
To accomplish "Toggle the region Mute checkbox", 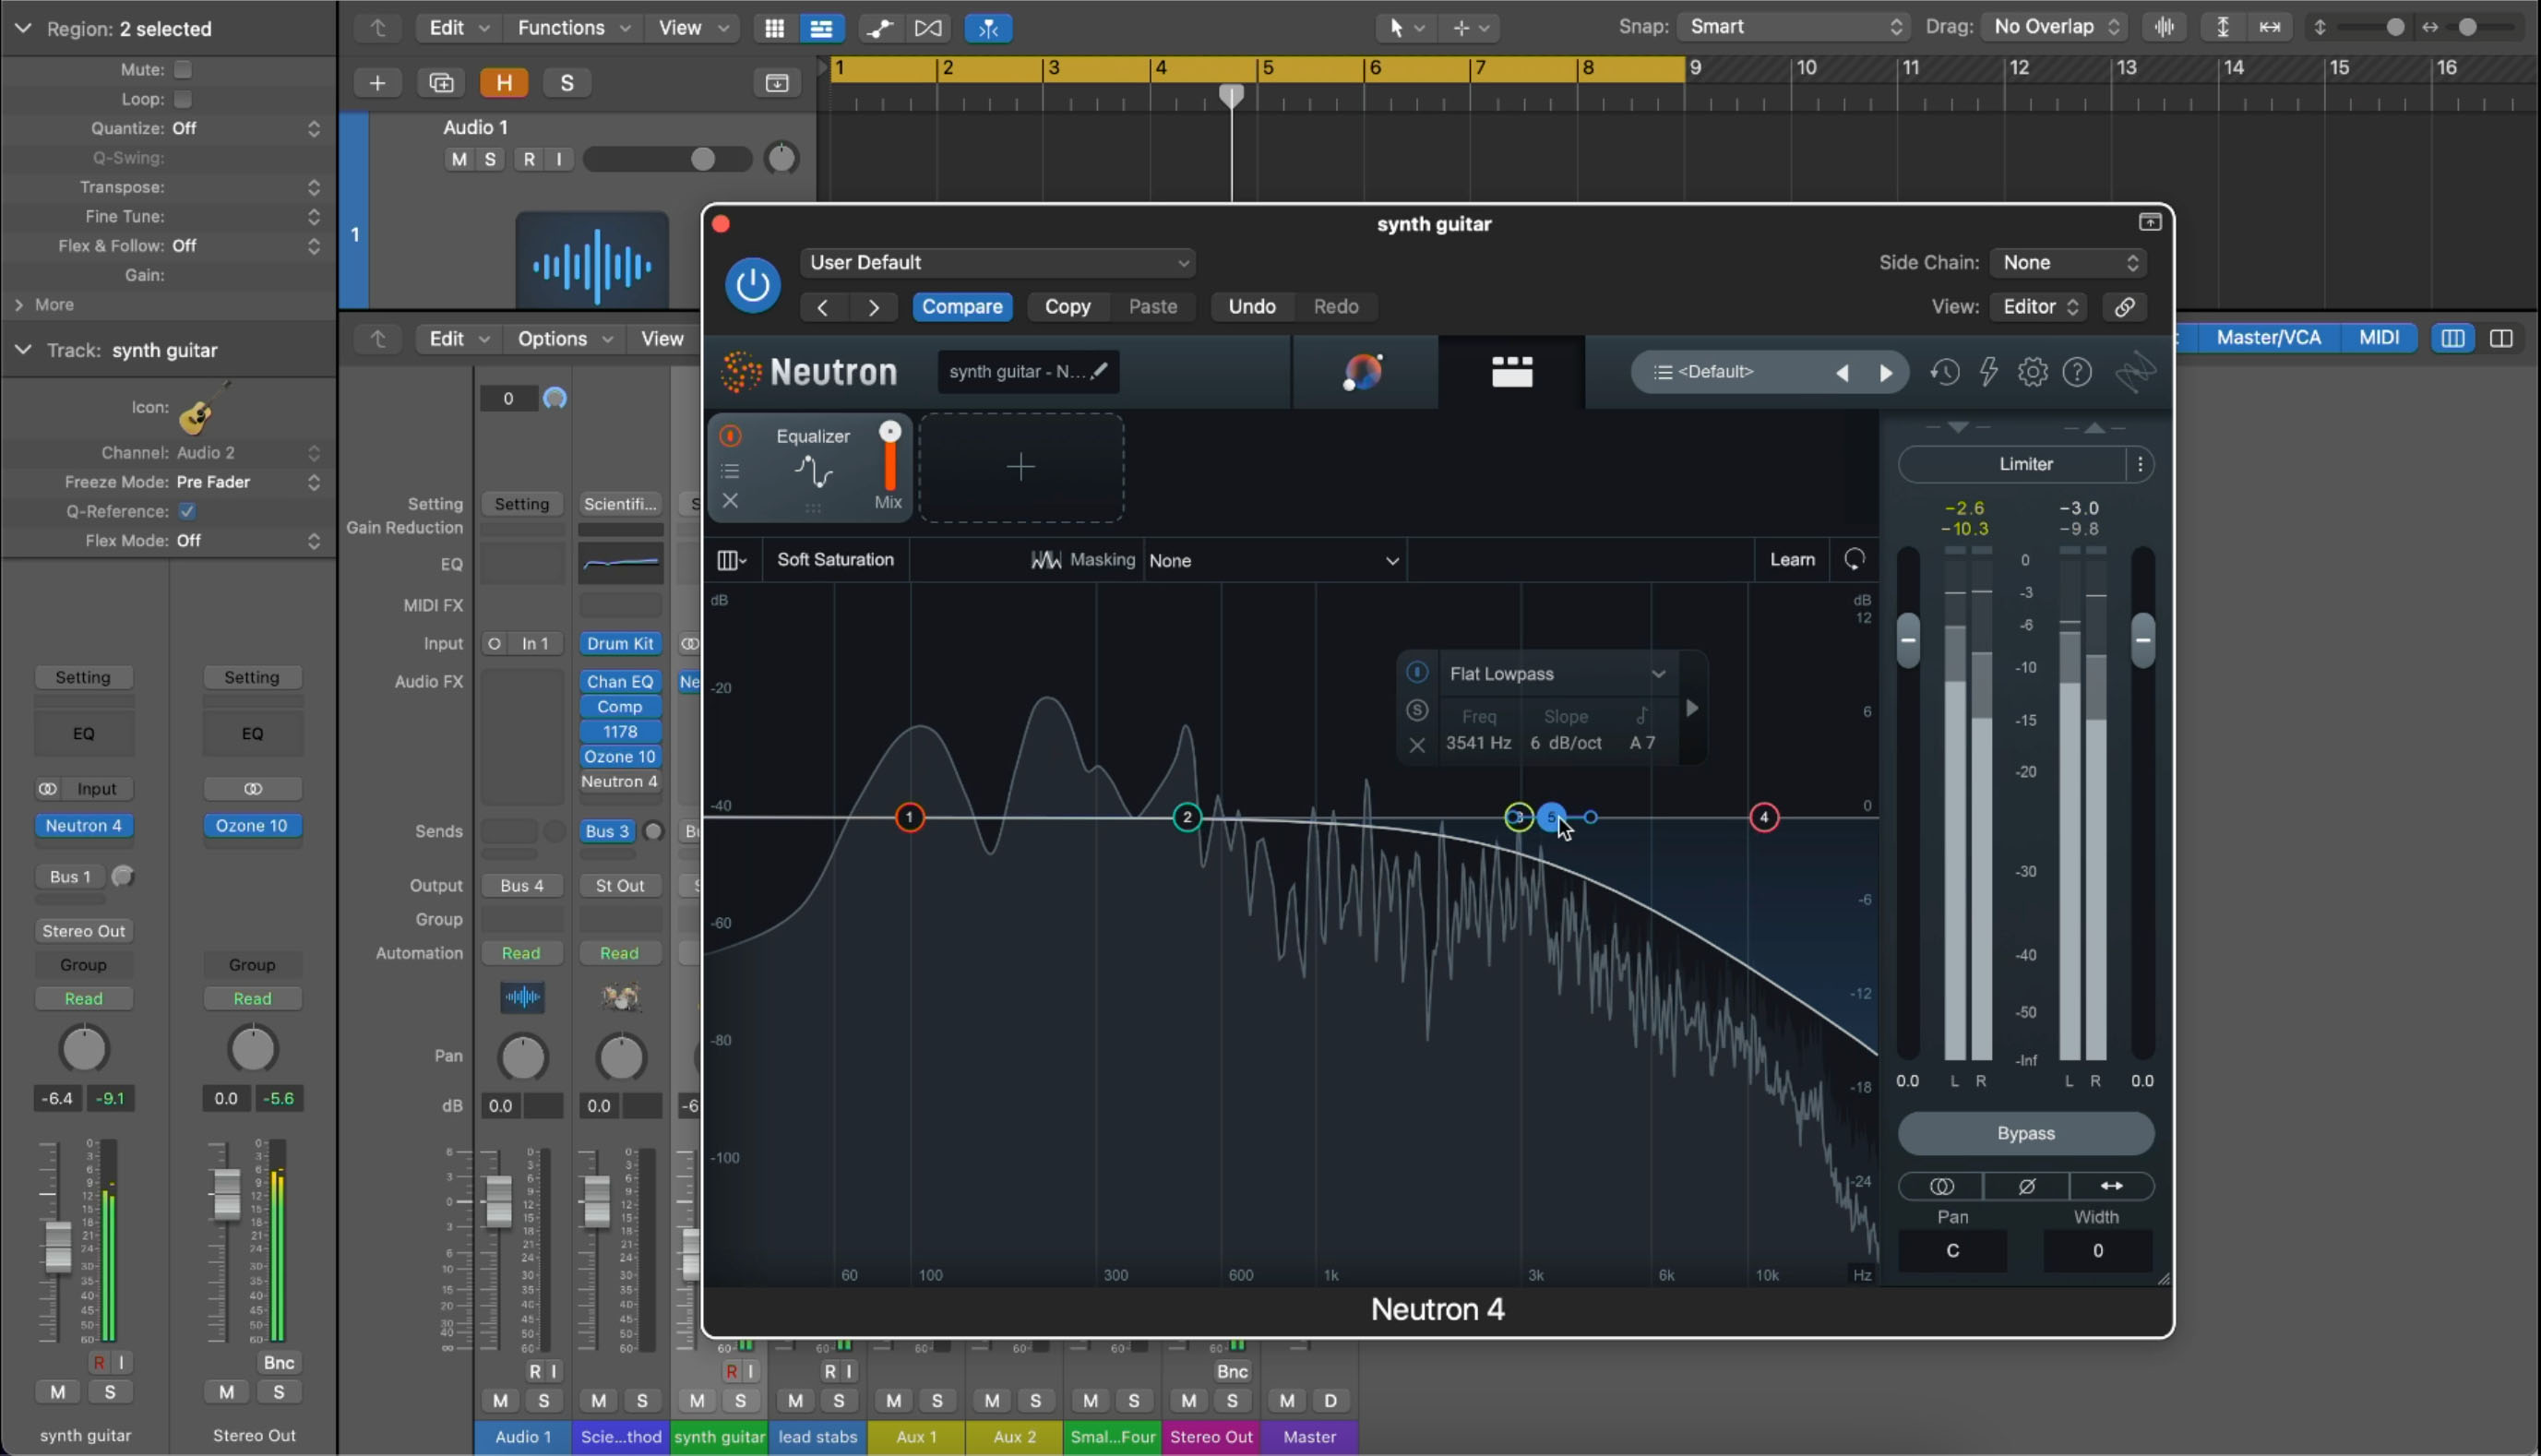I will [183, 69].
